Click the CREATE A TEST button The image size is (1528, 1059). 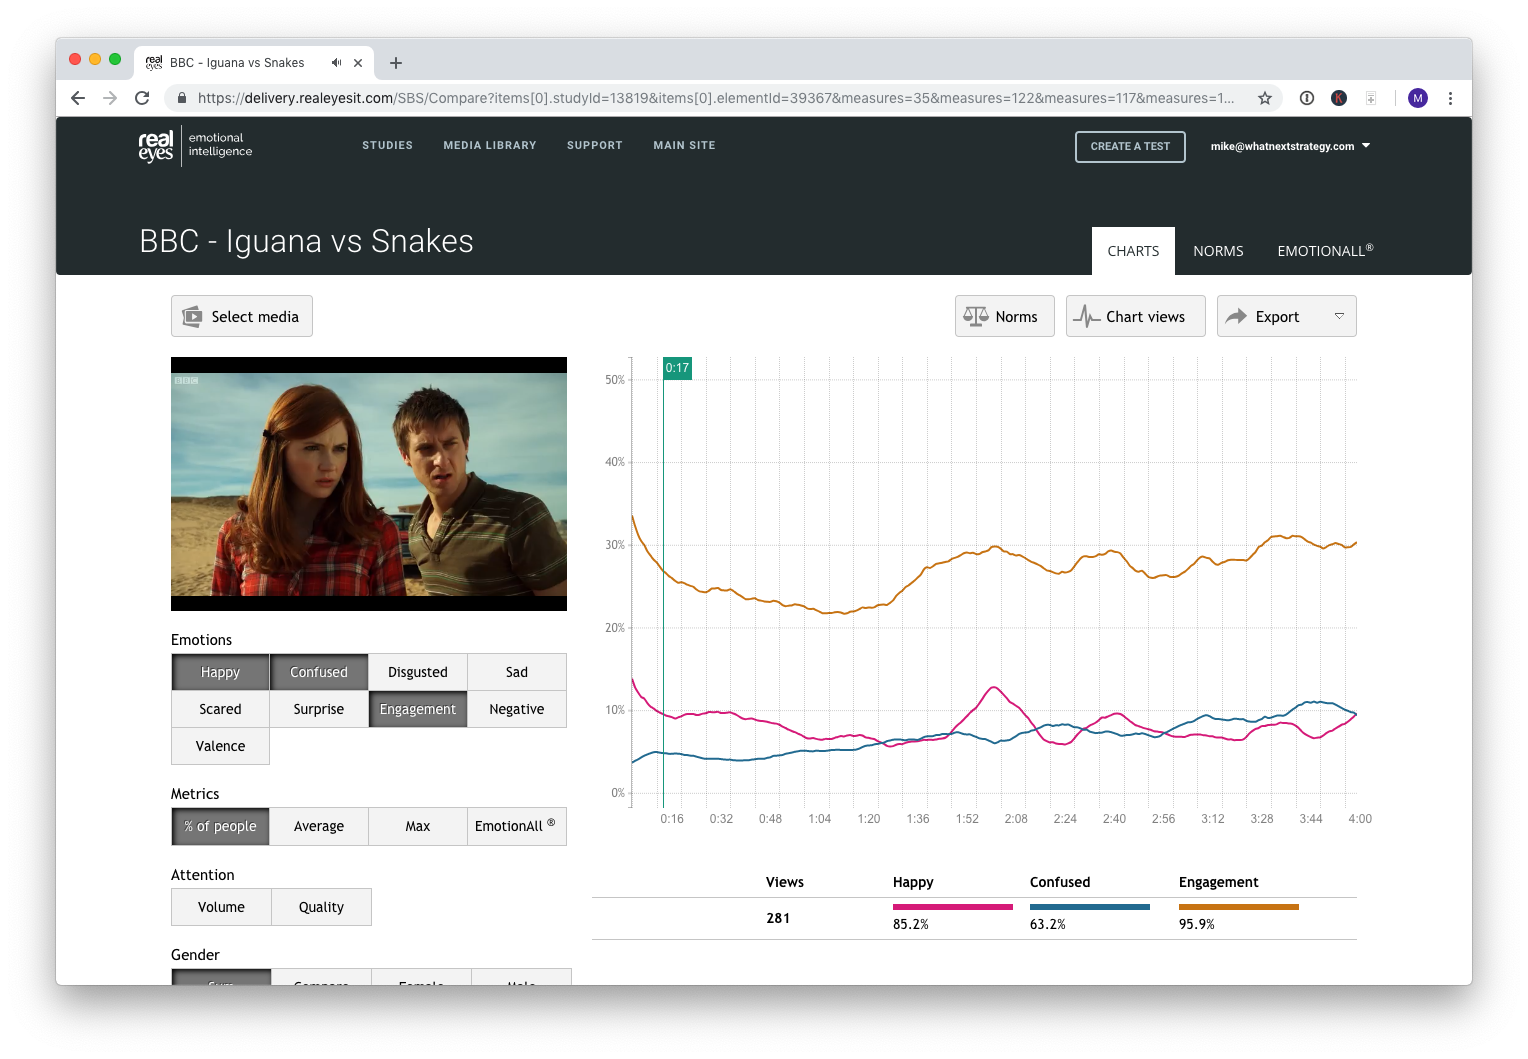pyautogui.click(x=1130, y=146)
